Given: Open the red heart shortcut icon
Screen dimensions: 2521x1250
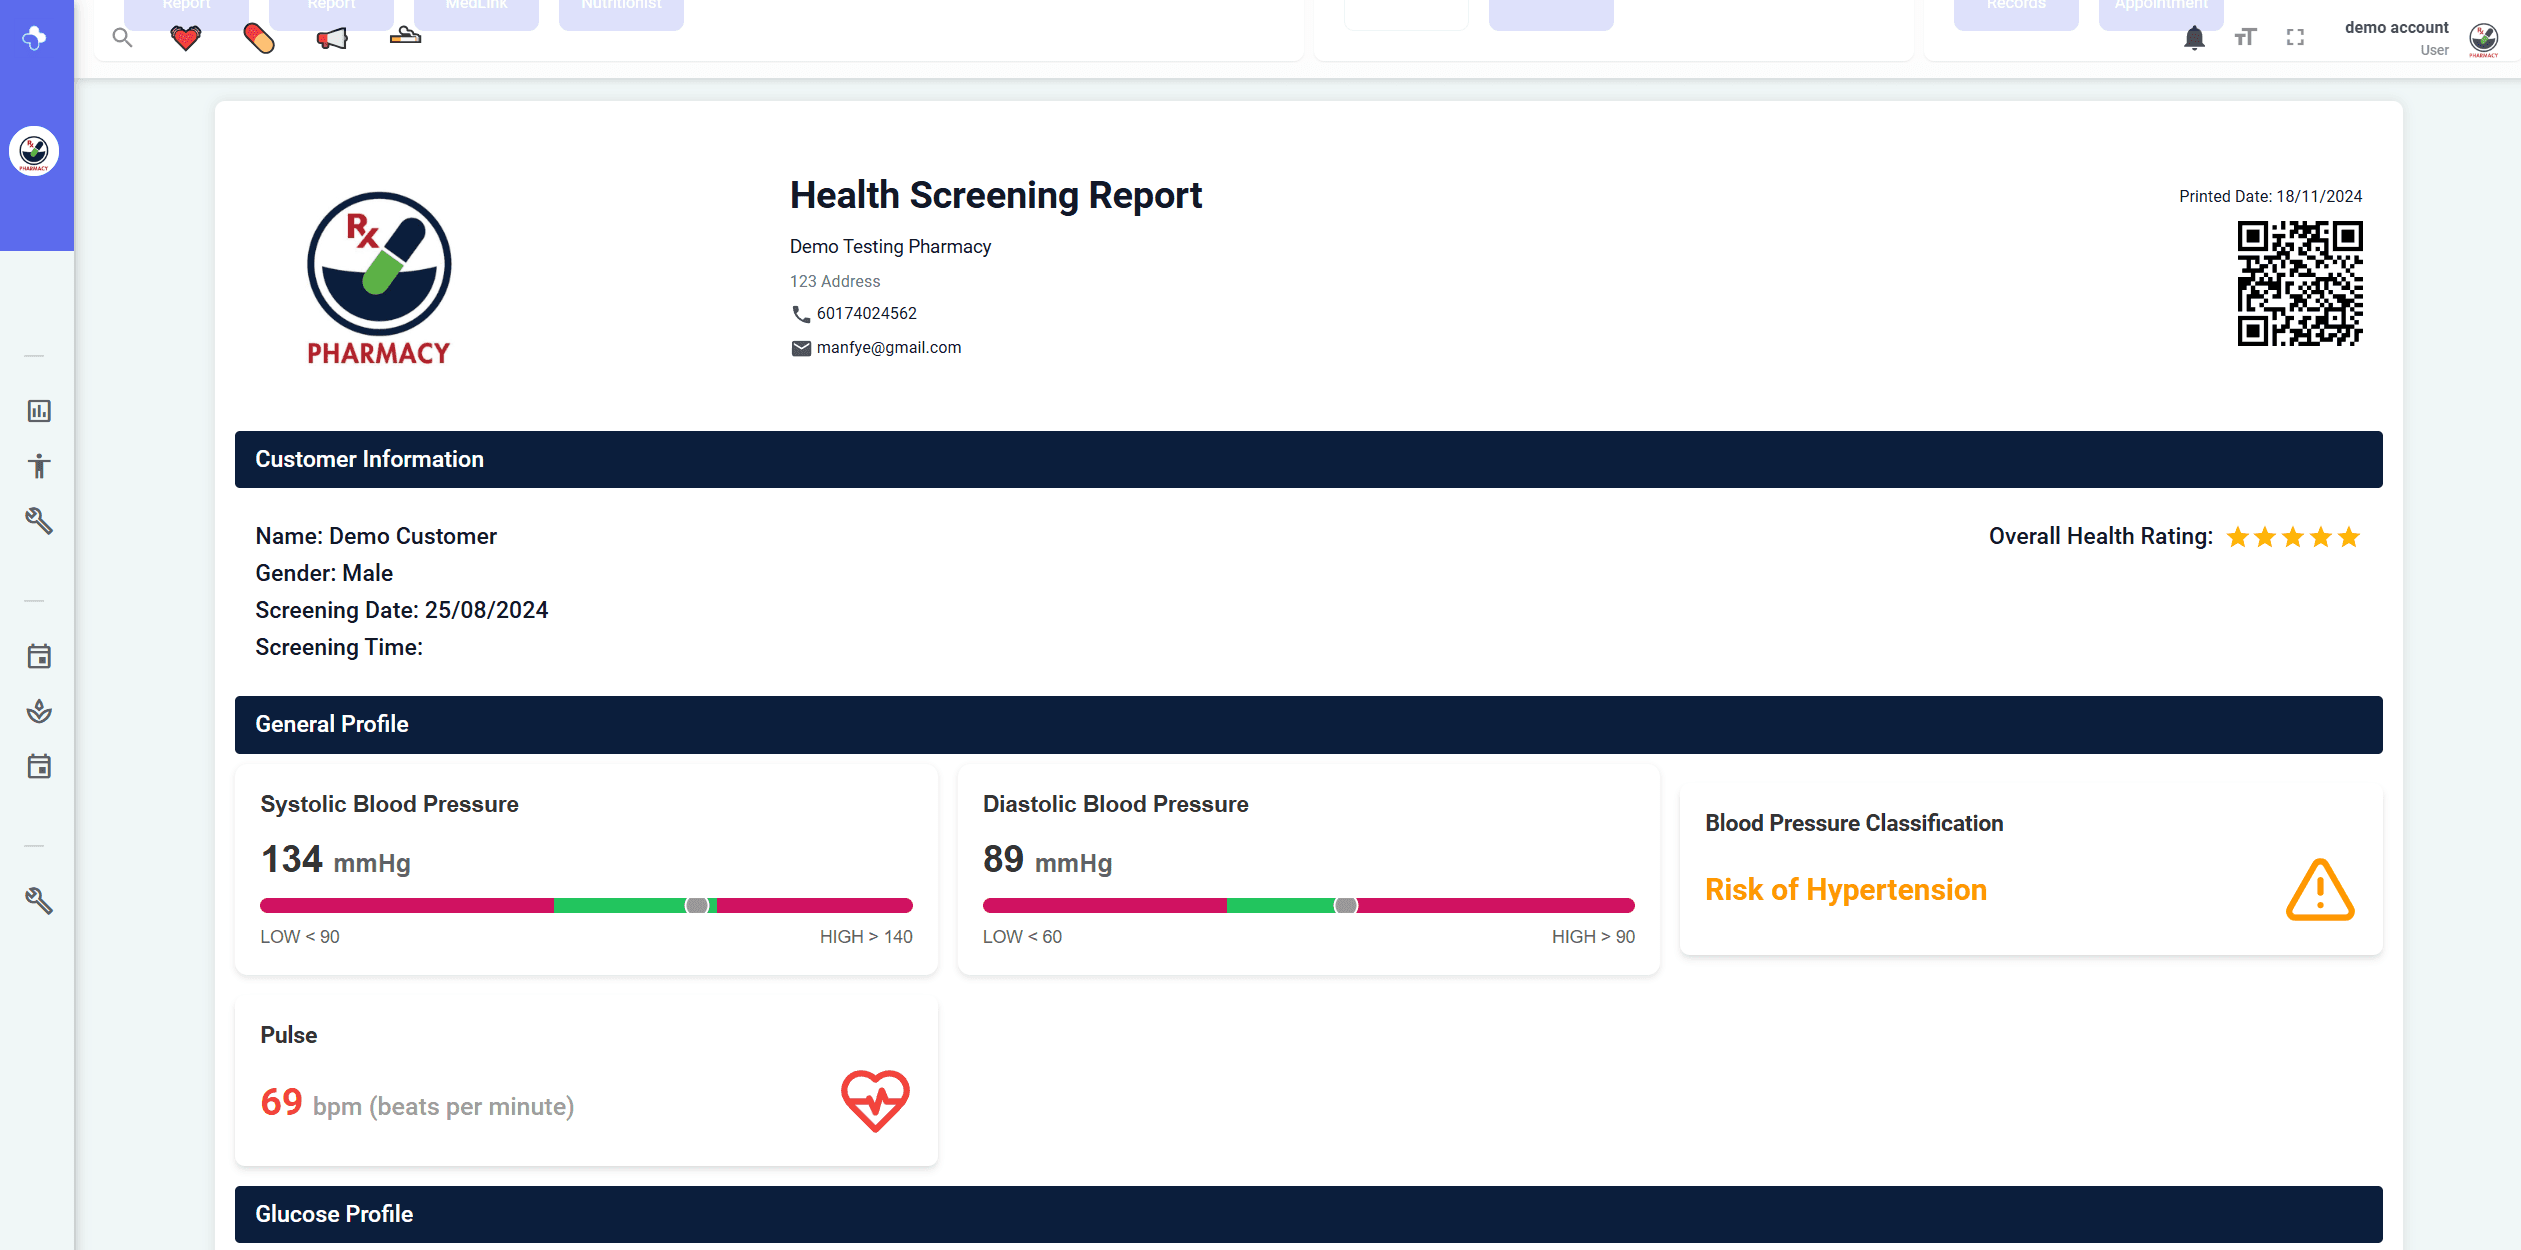Looking at the screenshot, I should tap(186, 38).
